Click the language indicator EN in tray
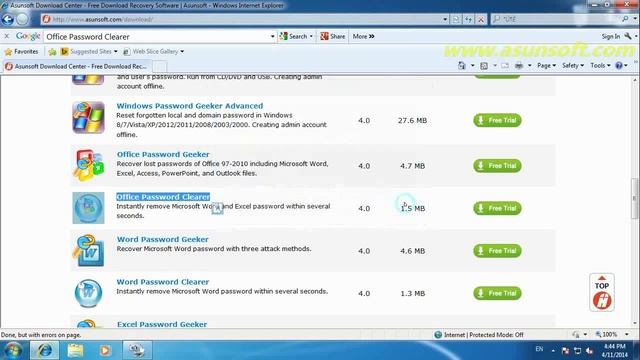Screen dimensions: 640x360 (539, 349)
